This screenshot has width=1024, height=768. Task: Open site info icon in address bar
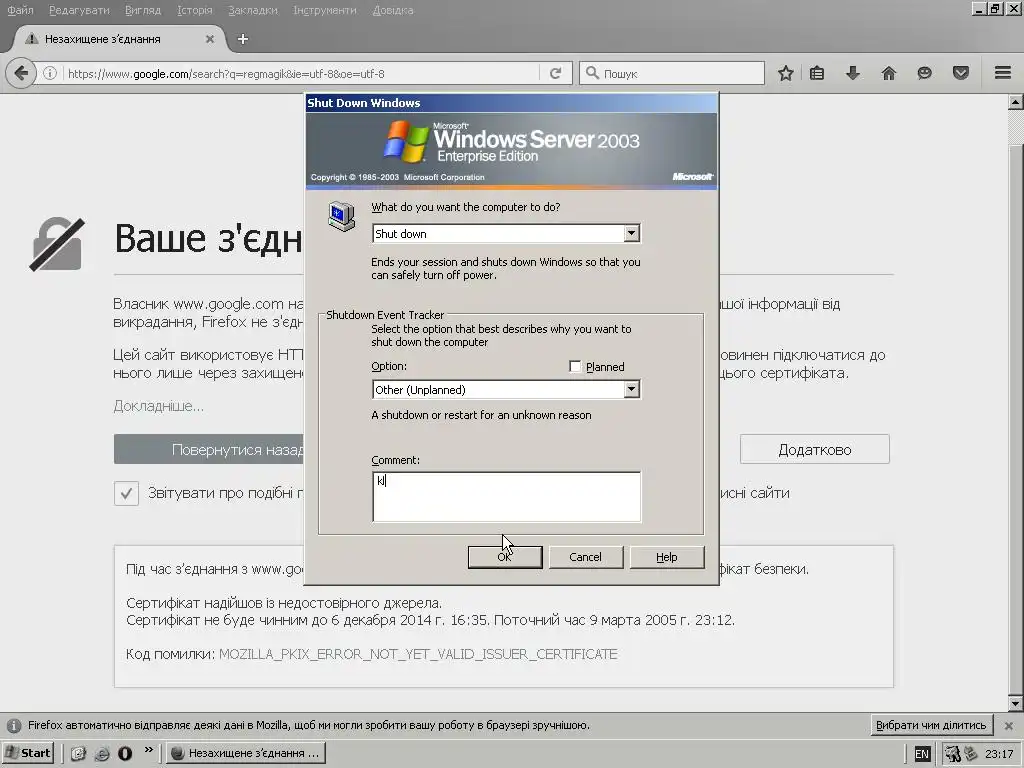[50, 73]
